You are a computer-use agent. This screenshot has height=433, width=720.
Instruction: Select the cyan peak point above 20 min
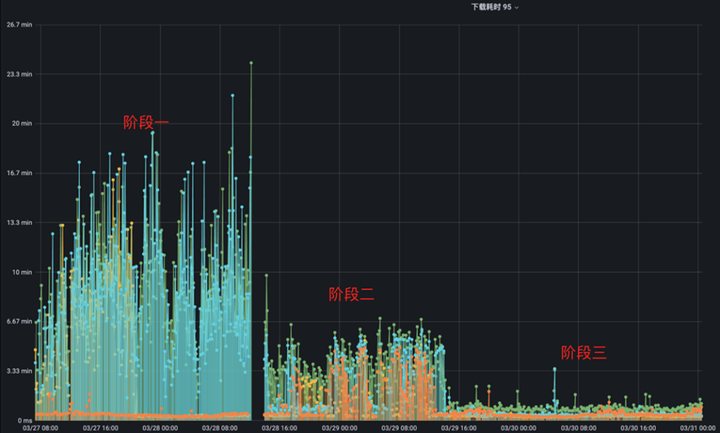233,96
